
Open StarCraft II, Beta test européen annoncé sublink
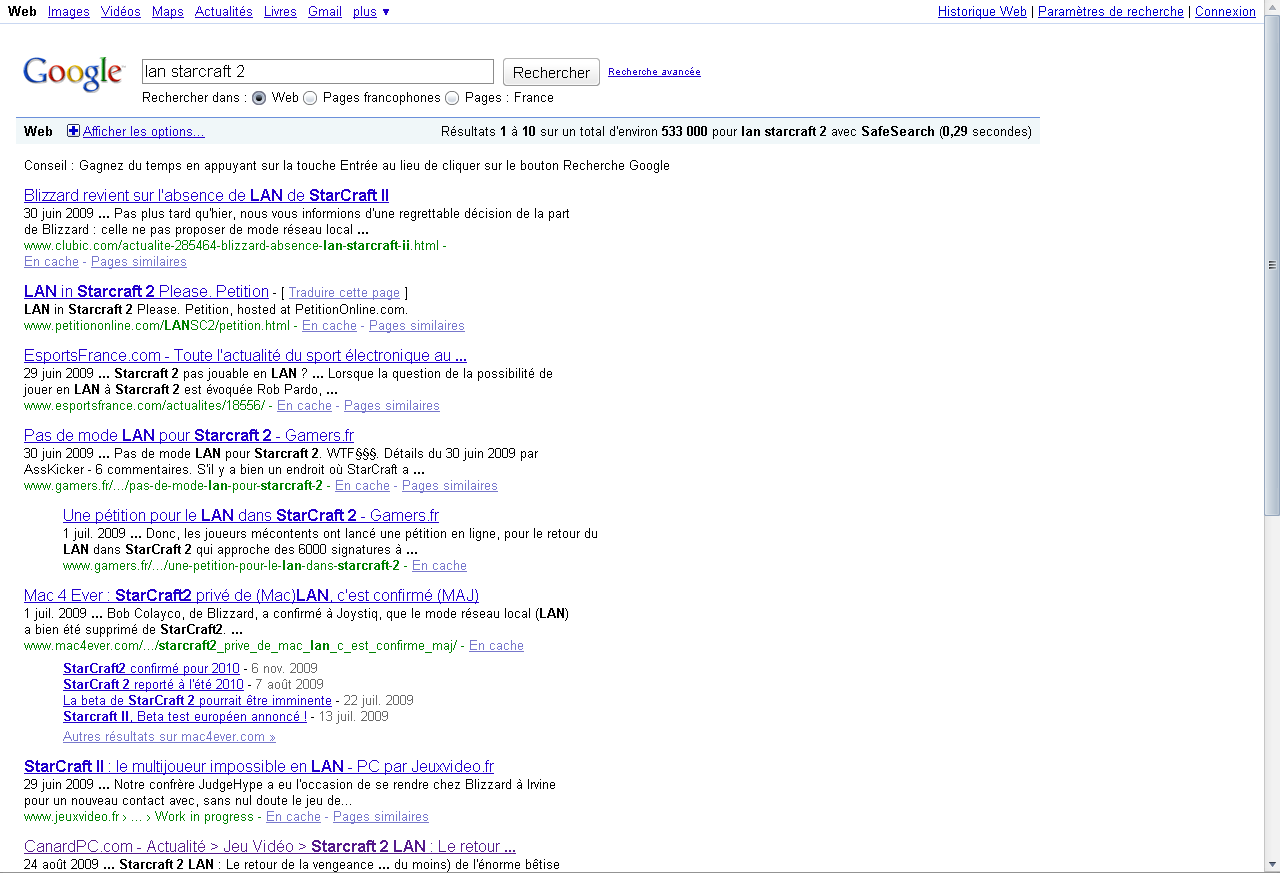(x=185, y=717)
